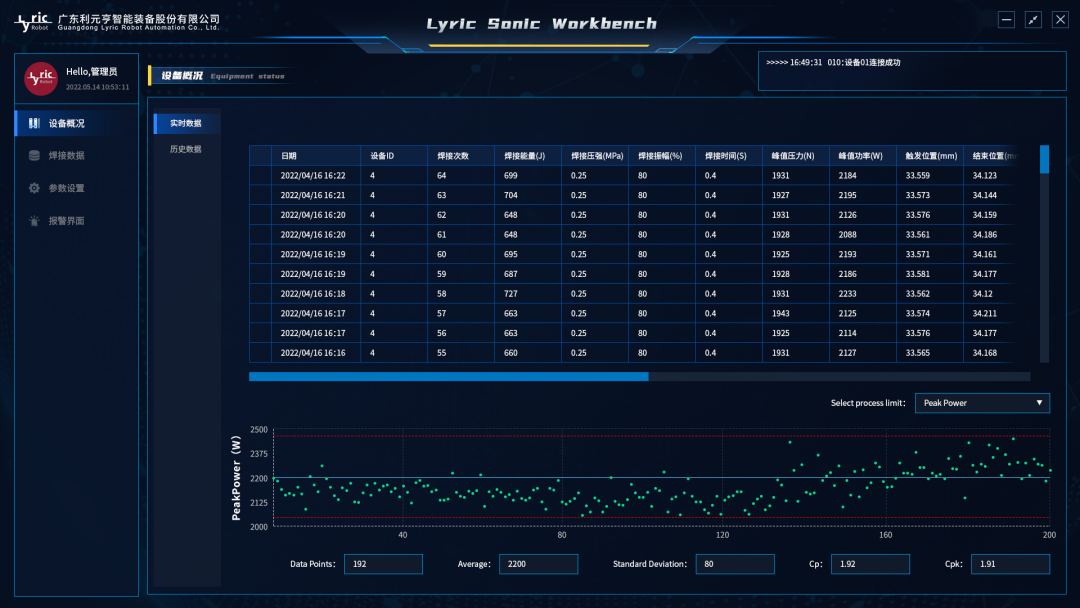Screen dimensions: 1080x608
Task: Go to the 报警界面 page
Action: point(66,221)
